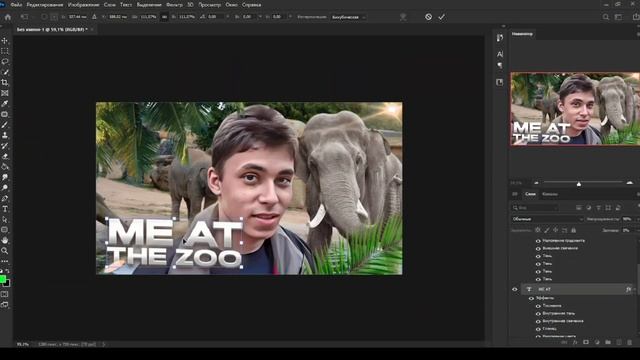Select the Clone Stamp tool
The height and width of the screenshot is (360, 640).
5,135
